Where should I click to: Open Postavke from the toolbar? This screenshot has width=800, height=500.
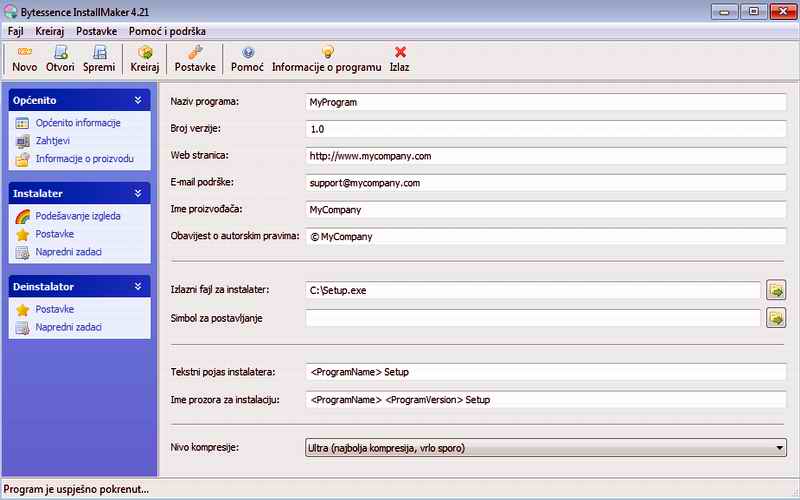tap(195, 52)
